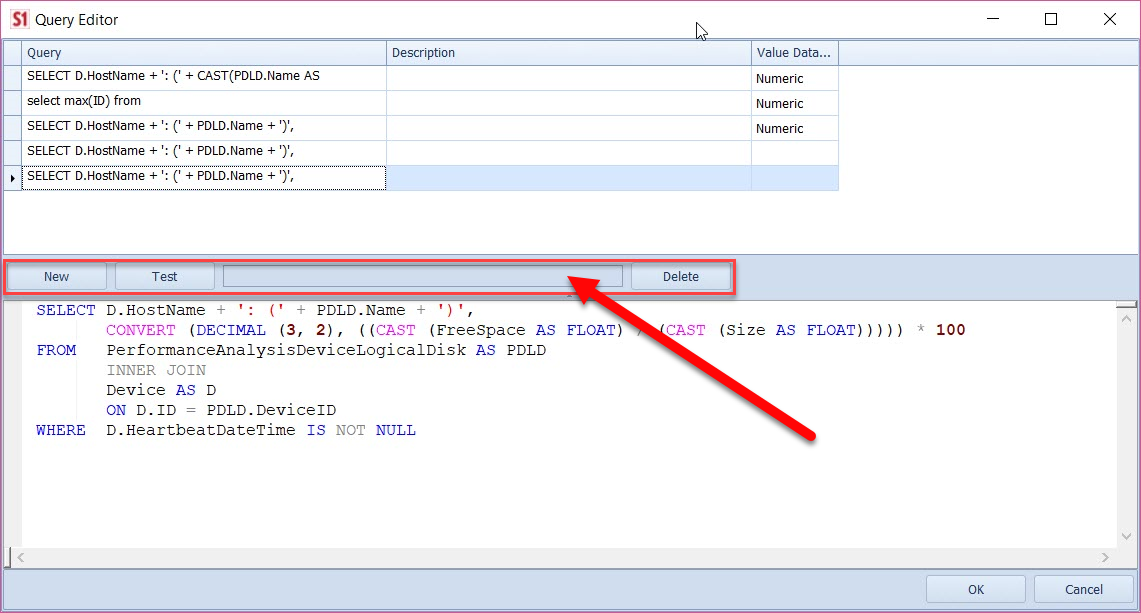Click the SELECT keyword in the SQL text
The width and height of the screenshot is (1141, 613).
click(x=64, y=310)
